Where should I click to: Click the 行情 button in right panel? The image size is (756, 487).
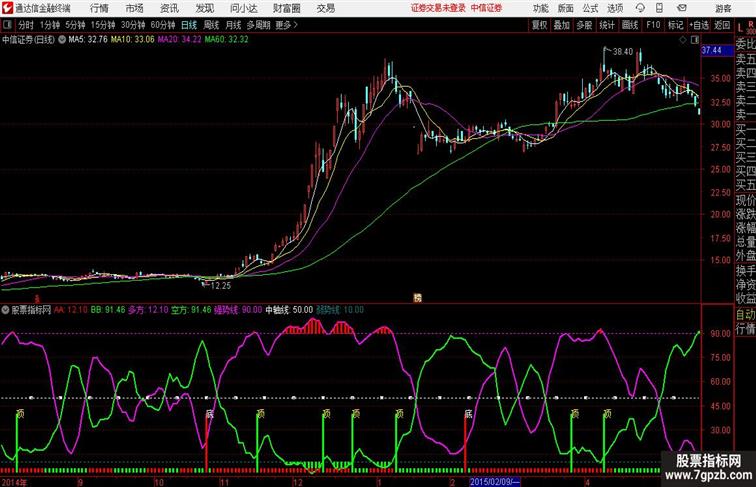pos(745,329)
